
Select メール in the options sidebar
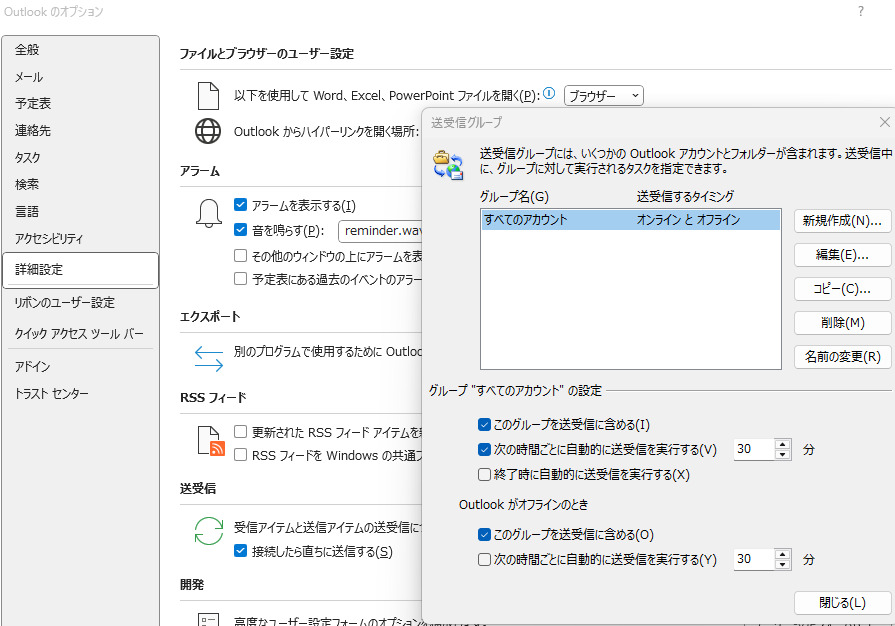[x=30, y=77]
